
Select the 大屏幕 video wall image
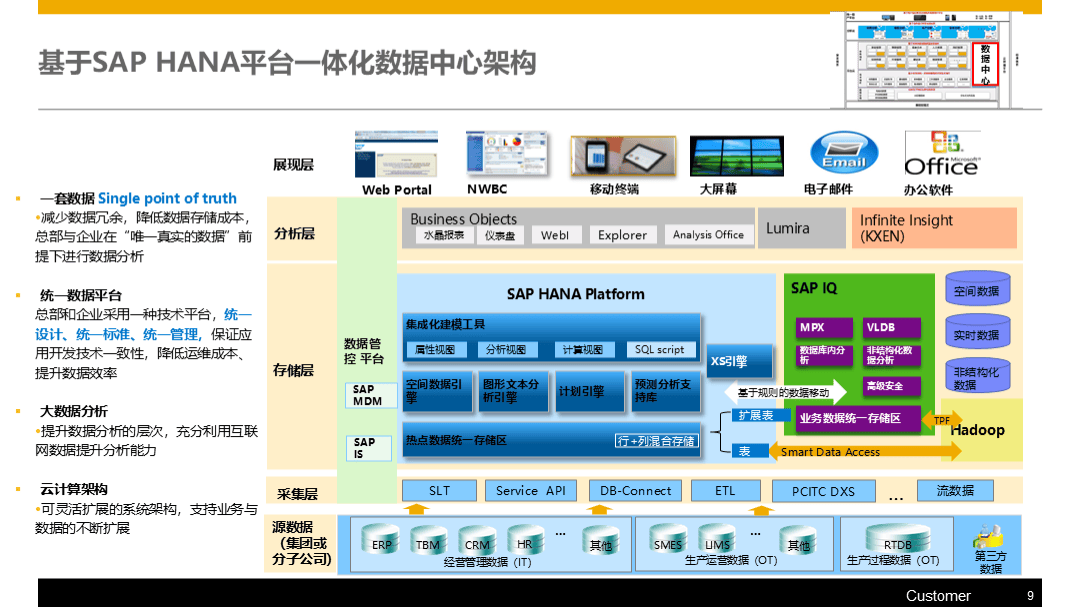point(736,156)
